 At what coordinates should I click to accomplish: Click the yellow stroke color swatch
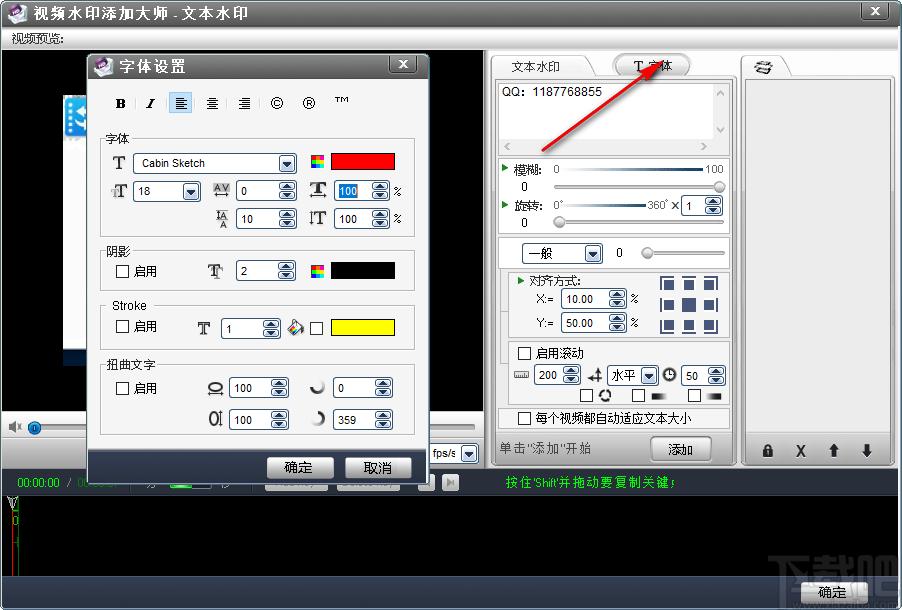pyautogui.click(x=363, y=327)
